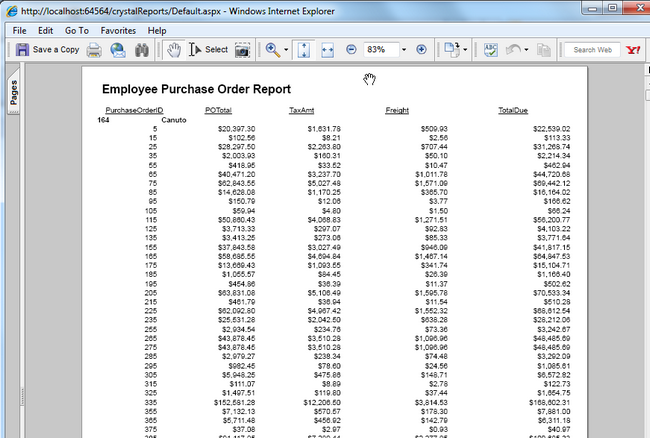Screen dimensions: 650x438
Task: Open the Favorites menu
Action: click(118, 31)
